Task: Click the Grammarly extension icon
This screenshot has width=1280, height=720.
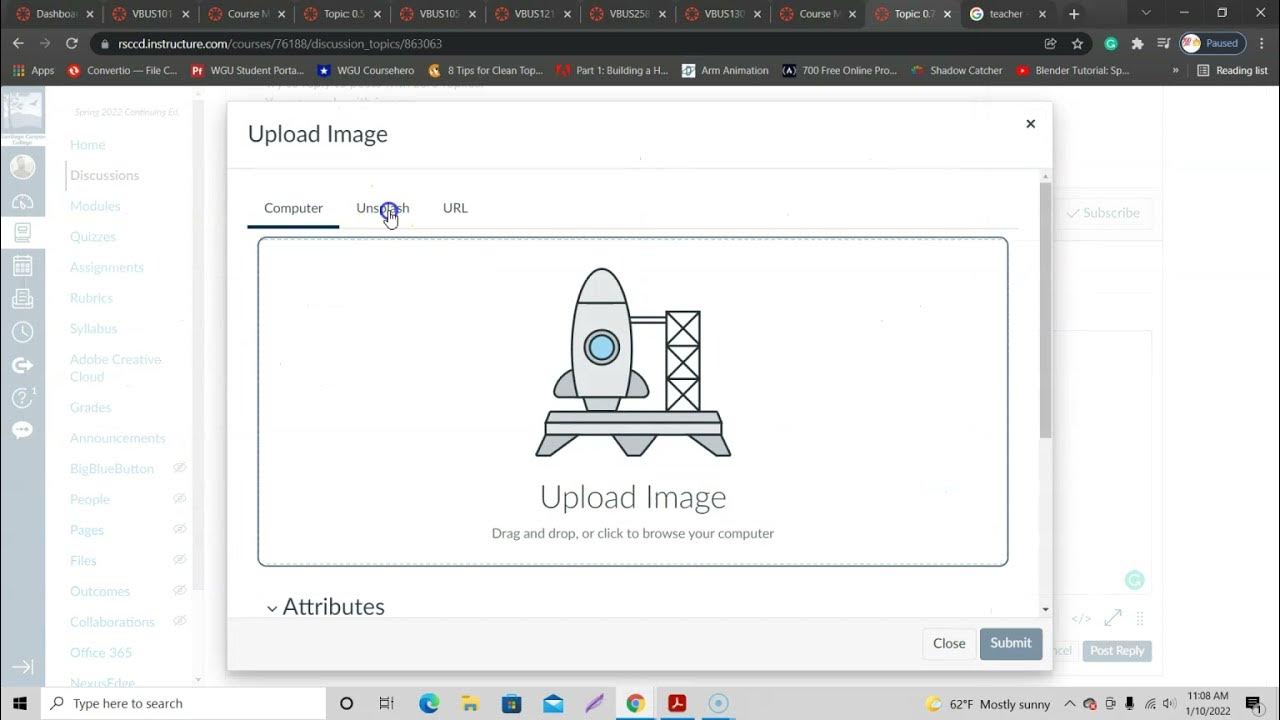Action: pyautogui.click(x=1110, y=44)
